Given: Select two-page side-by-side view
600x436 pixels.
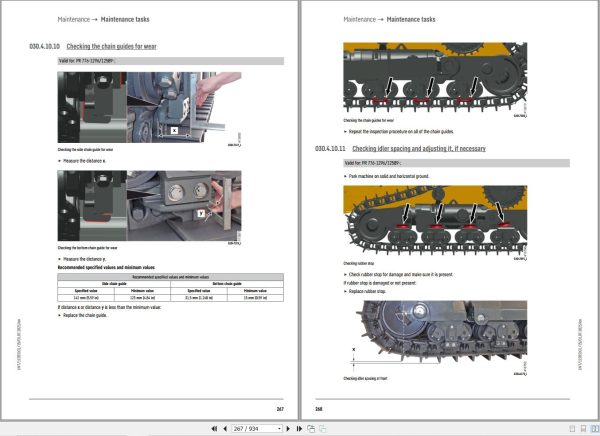Looking at the screenshot, I should pos(595,429).
